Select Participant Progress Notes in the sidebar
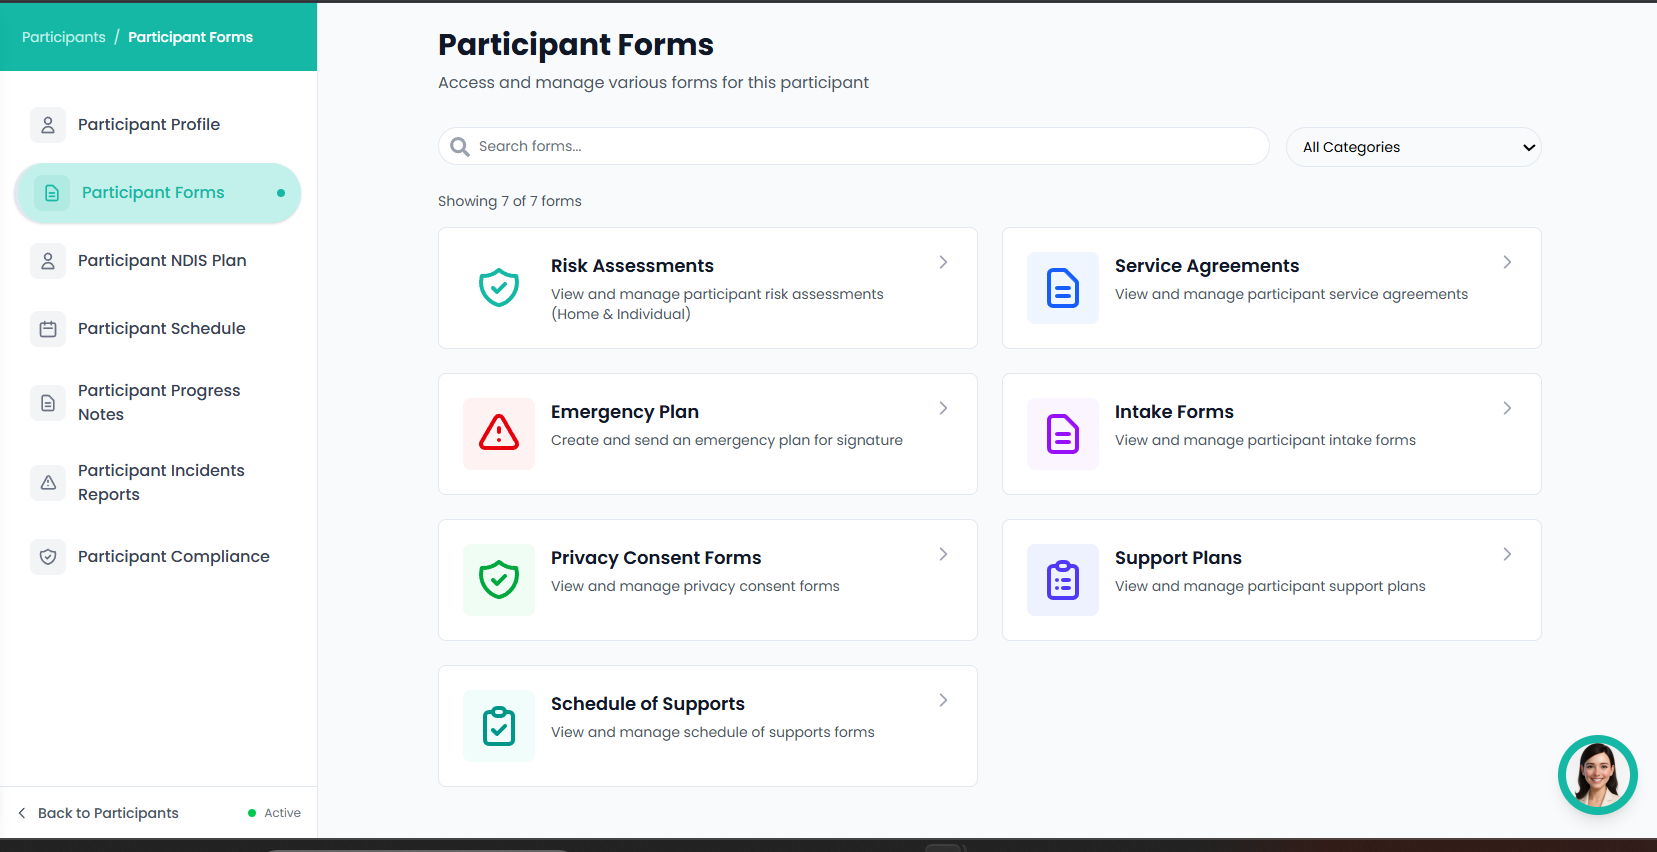Screen dimensions: 1657x852 click(159, 402)
